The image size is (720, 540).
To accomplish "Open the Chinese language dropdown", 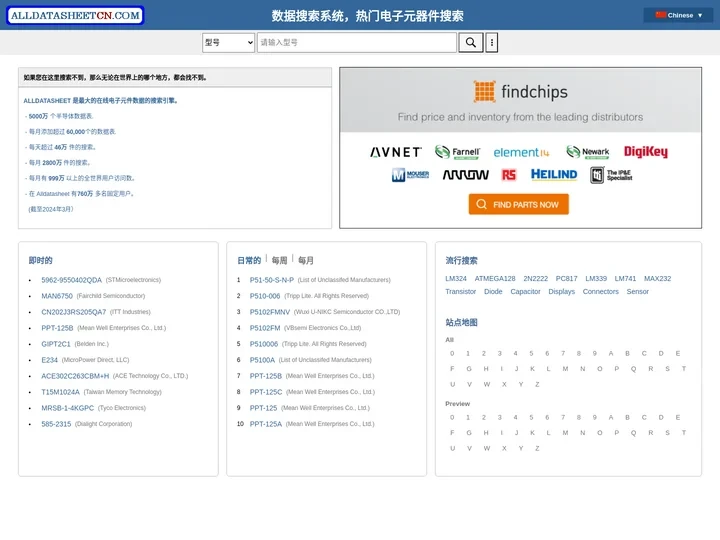I will point(679,15).
